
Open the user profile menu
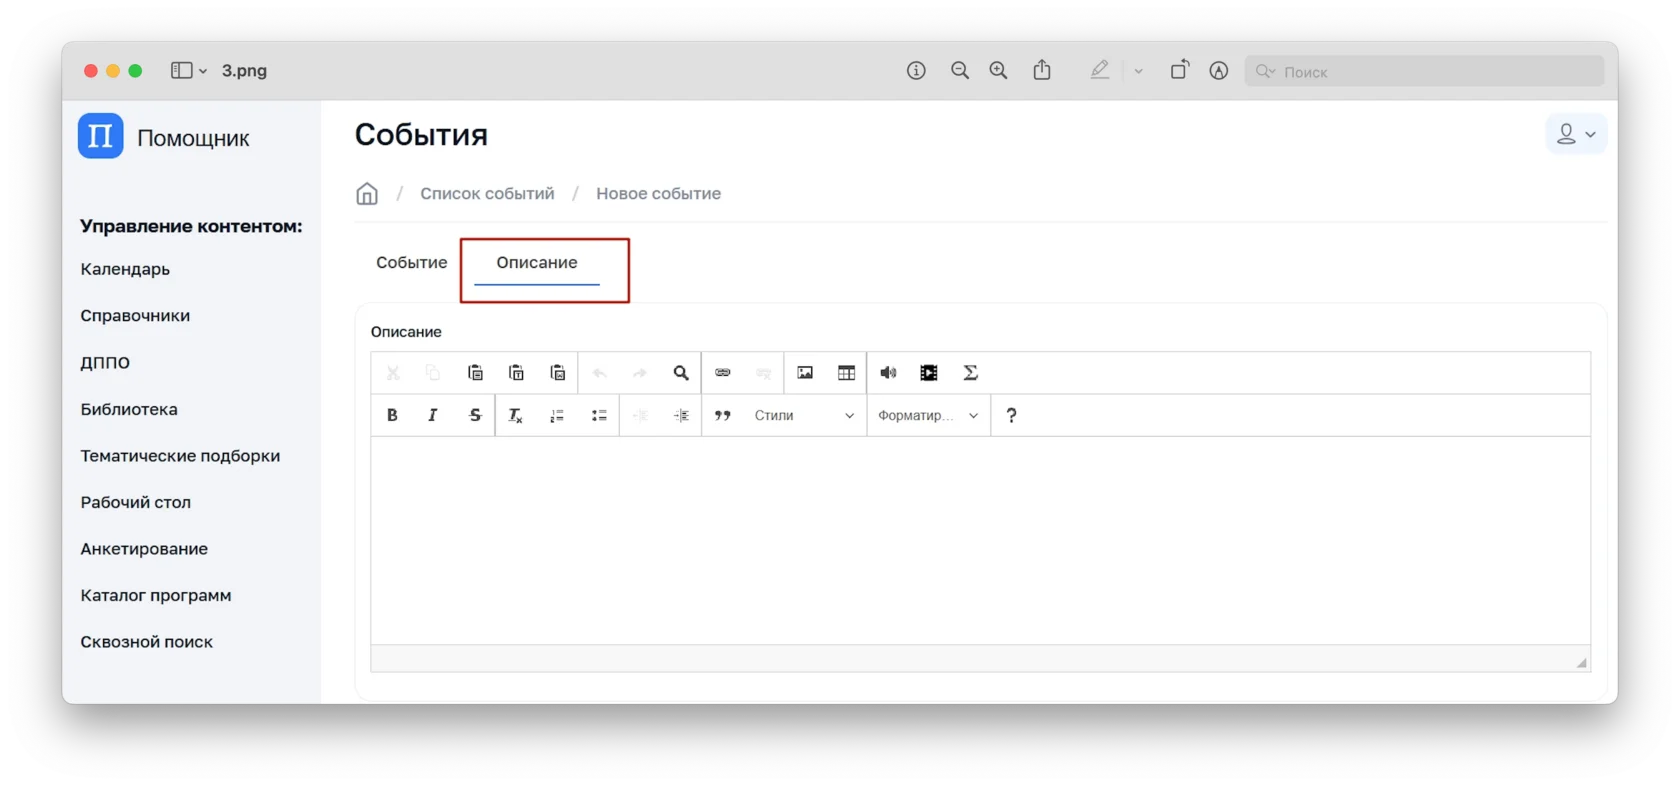click(1575, 134)
